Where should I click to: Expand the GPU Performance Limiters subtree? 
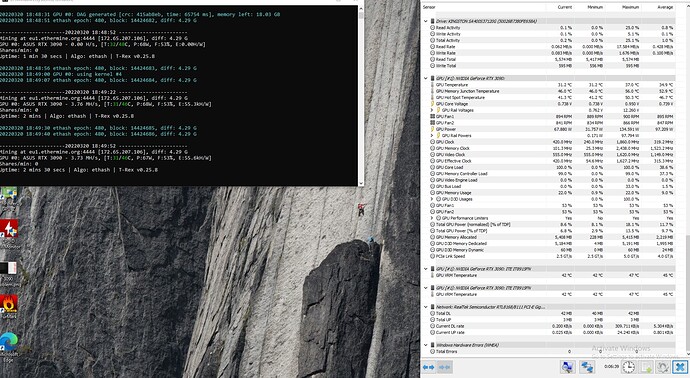[432, 218]
